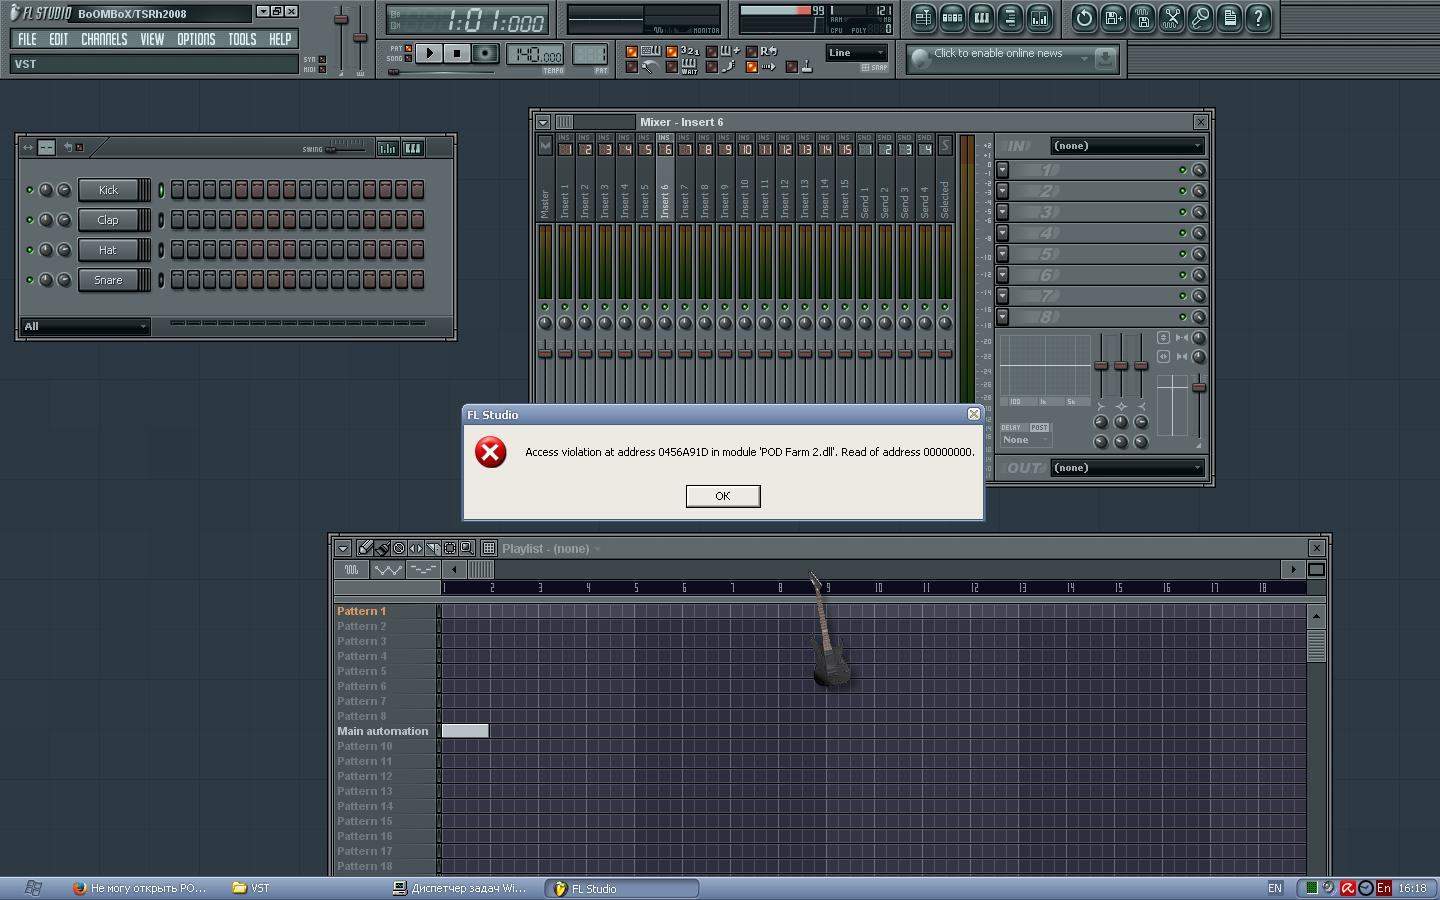Open the All channel filter dropdown

tap(85, 326)
